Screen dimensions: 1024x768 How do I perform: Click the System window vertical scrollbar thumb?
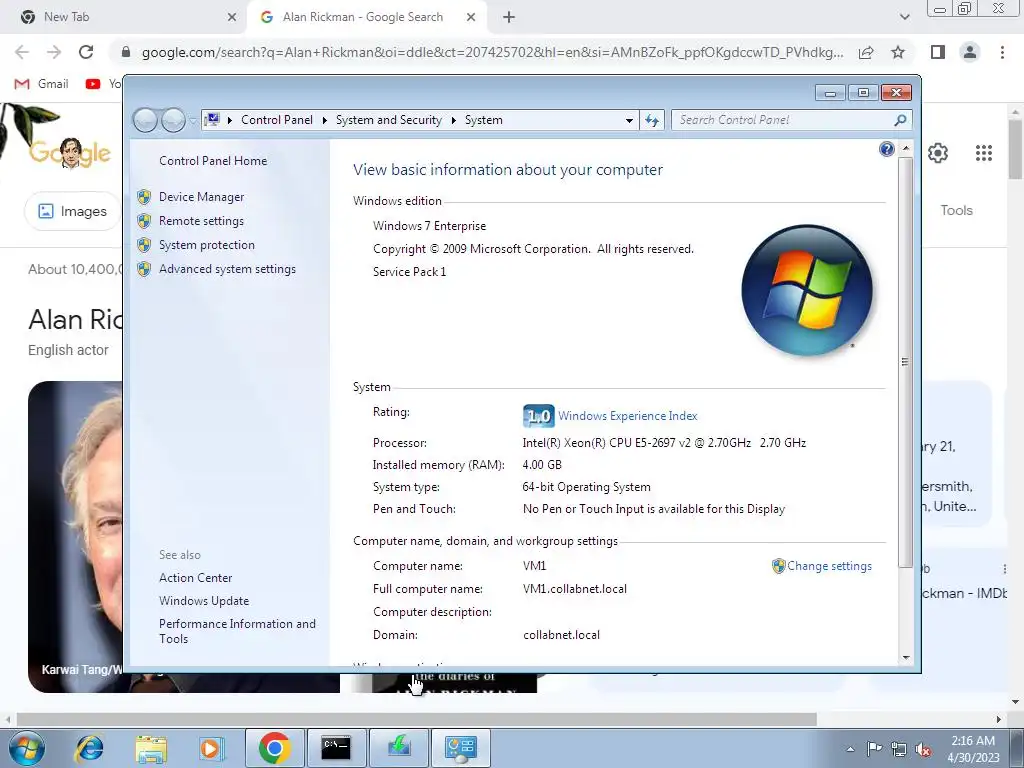tap(904, 361)
